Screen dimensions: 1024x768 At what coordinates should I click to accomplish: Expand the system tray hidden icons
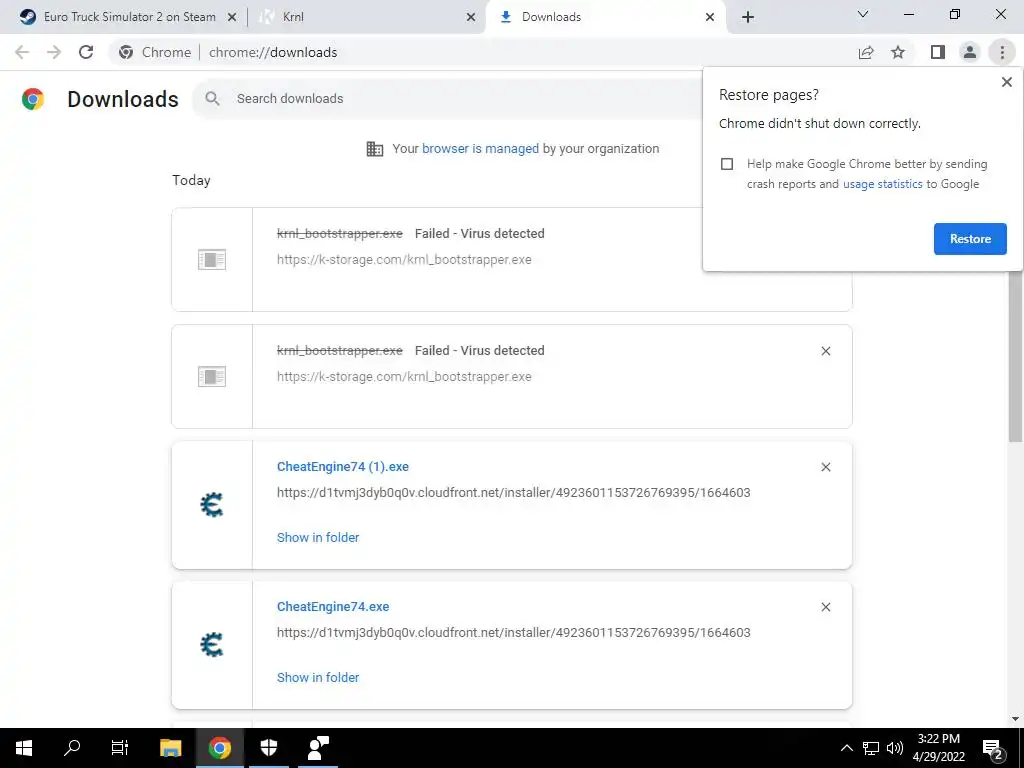pyautogui.click(x=846, y=748)
